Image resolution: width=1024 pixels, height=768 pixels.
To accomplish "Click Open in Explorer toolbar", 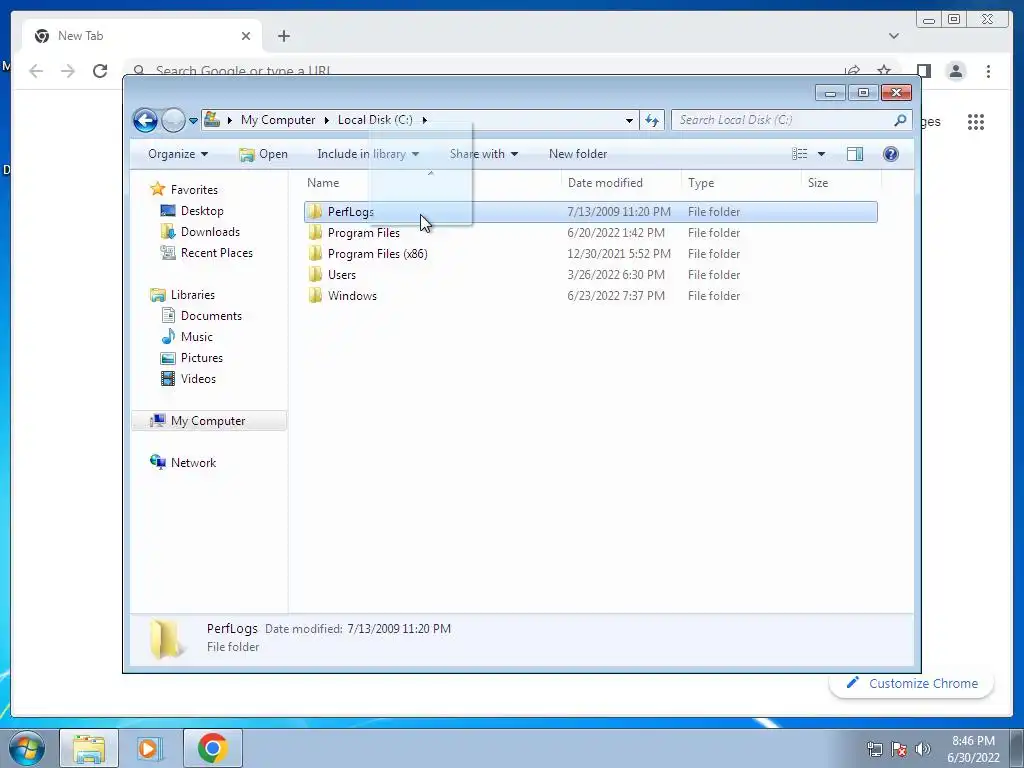I will [x=263, y=154].
